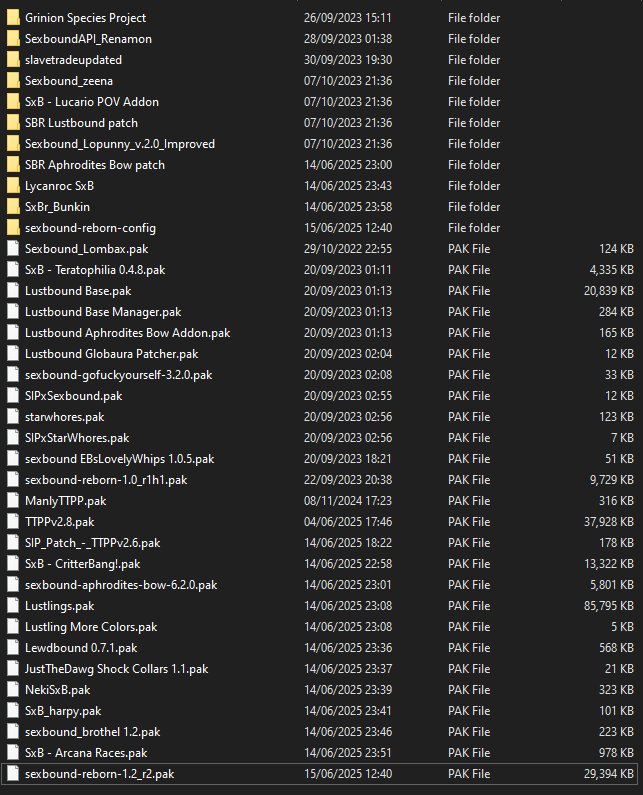The width and height of the screenshot is (643, 795).
Task: Select the TTPPv2.8.pak file name
Action: 59,522
